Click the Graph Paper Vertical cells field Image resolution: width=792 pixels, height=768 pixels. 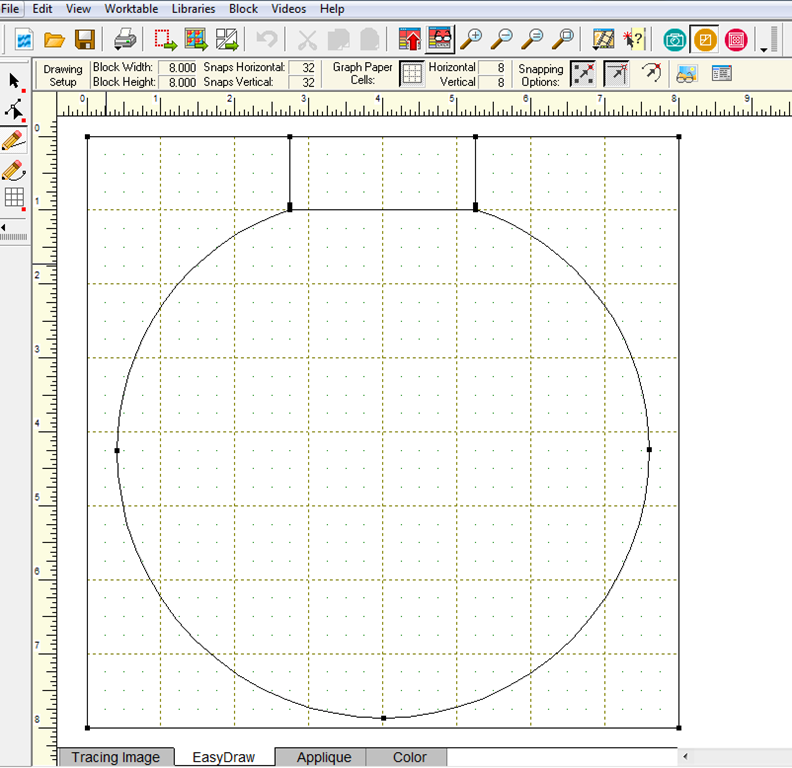[x=492, y=82]
